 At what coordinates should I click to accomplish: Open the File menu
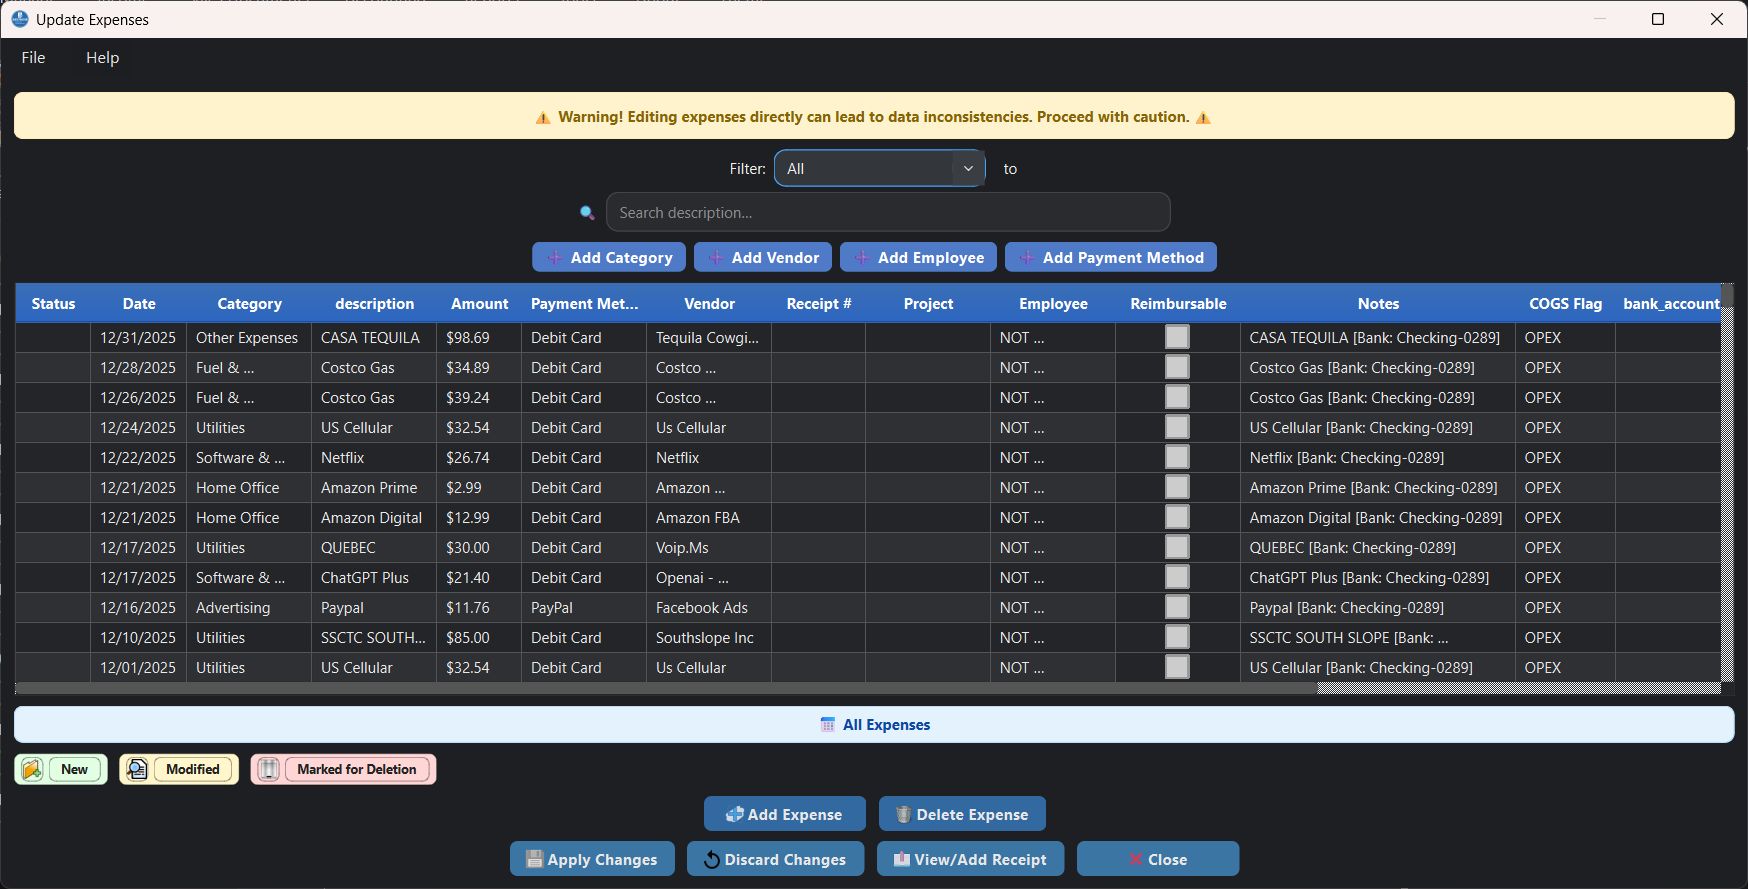33,58
